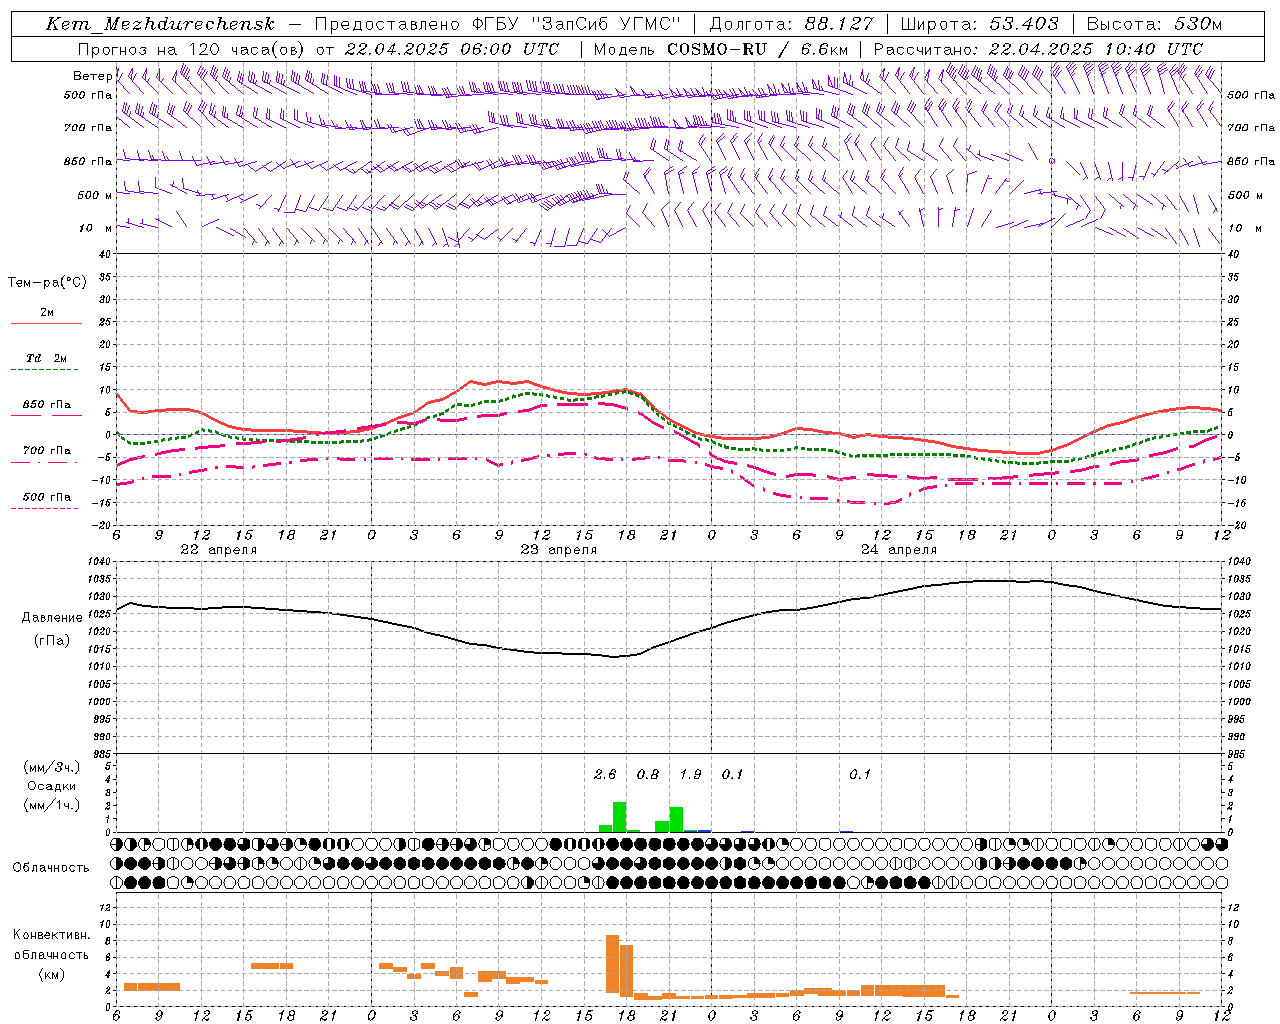Click the Td 2м legend entry
This screenshot has width=1280, height=1024.
pyautogui.click(x=46, y=358)
